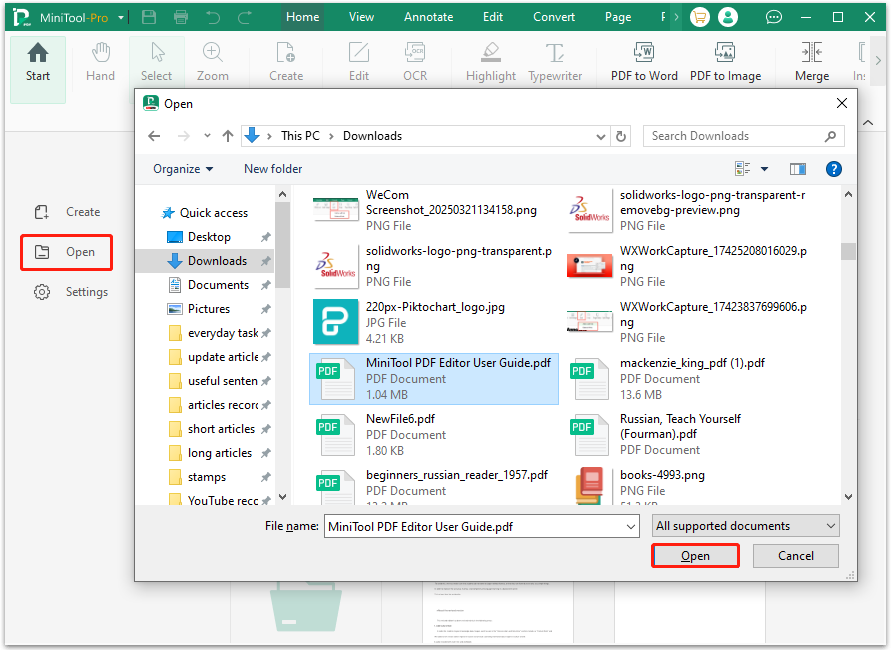Cancel the Open dialog

pyautogui.click(x=796, y=556)
